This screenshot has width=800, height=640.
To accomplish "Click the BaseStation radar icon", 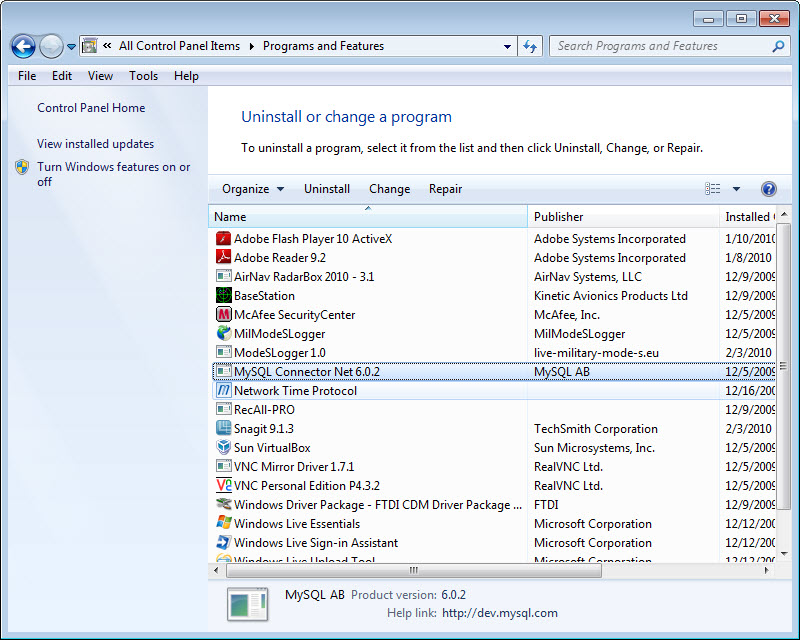I will point(223,295).
